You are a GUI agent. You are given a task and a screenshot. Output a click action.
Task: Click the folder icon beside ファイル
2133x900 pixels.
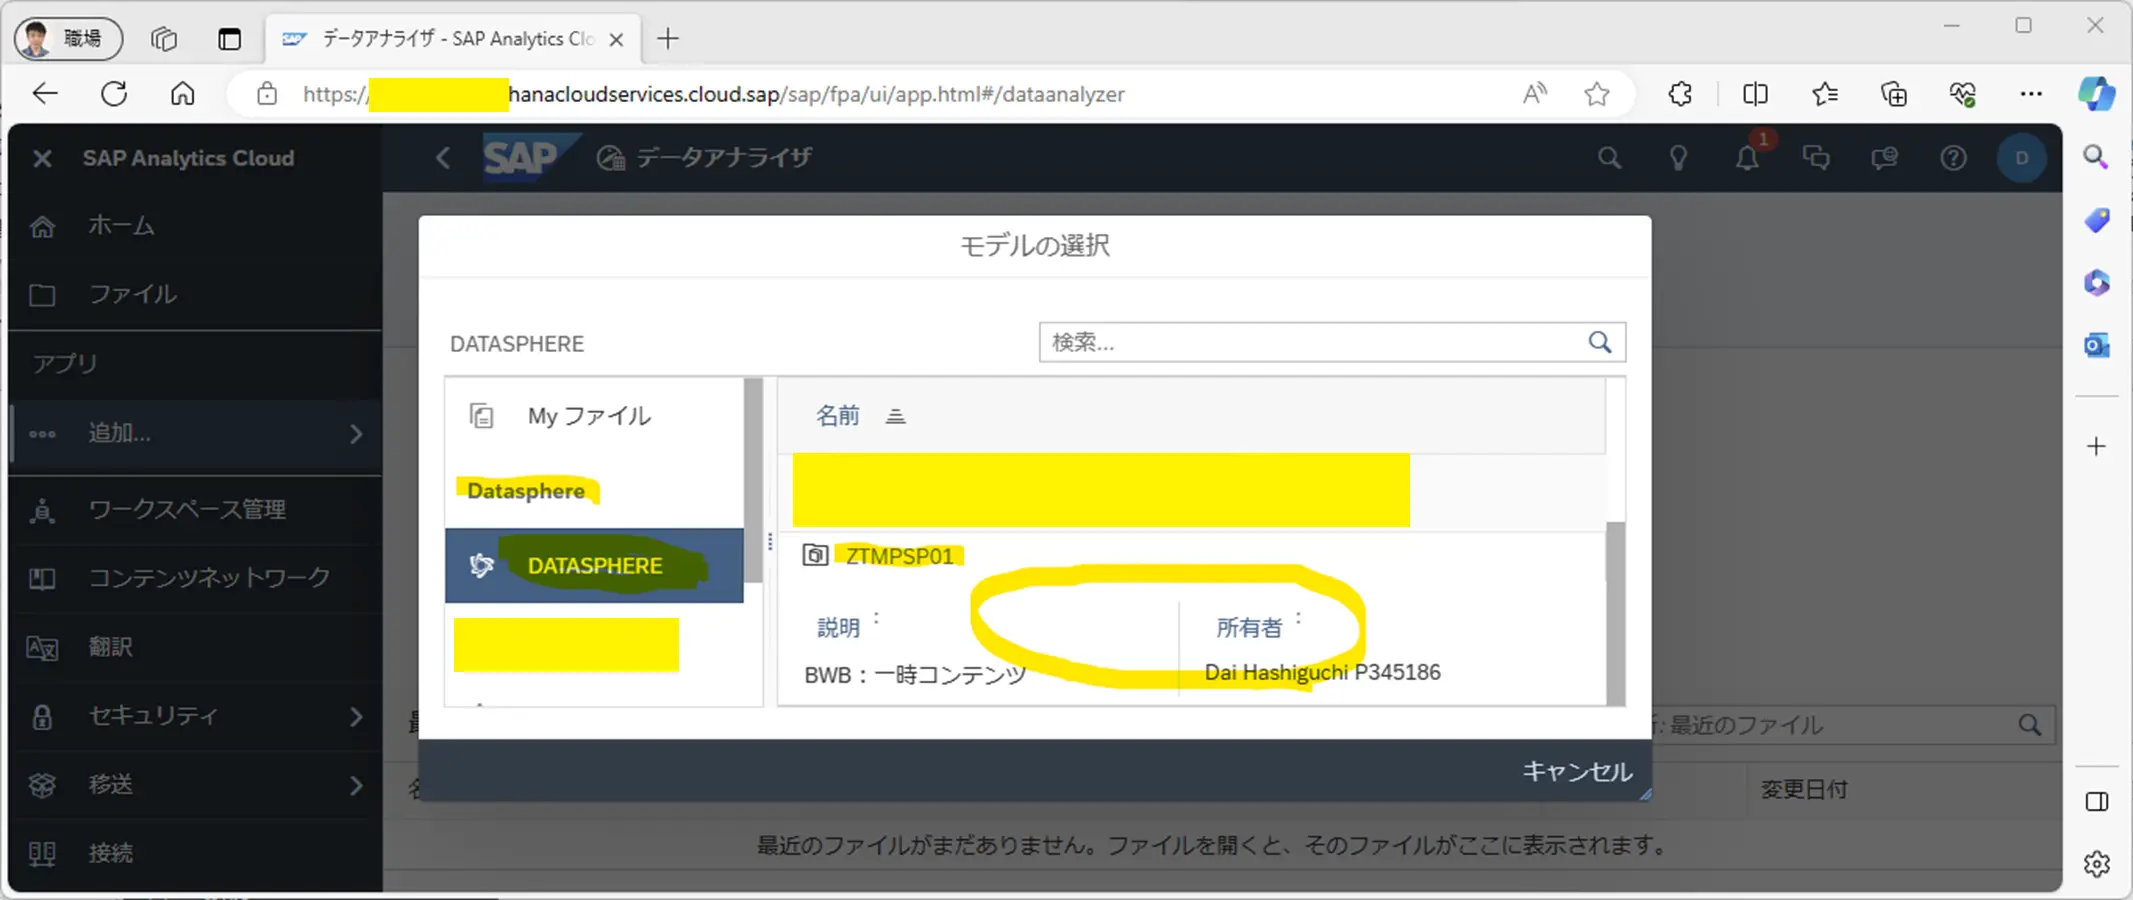click(x=42, y=295)
